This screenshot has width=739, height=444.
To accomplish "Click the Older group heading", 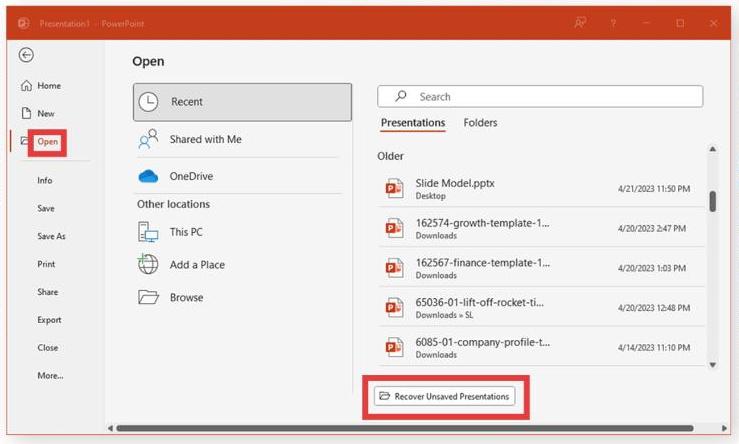I will tap(390, 156).
